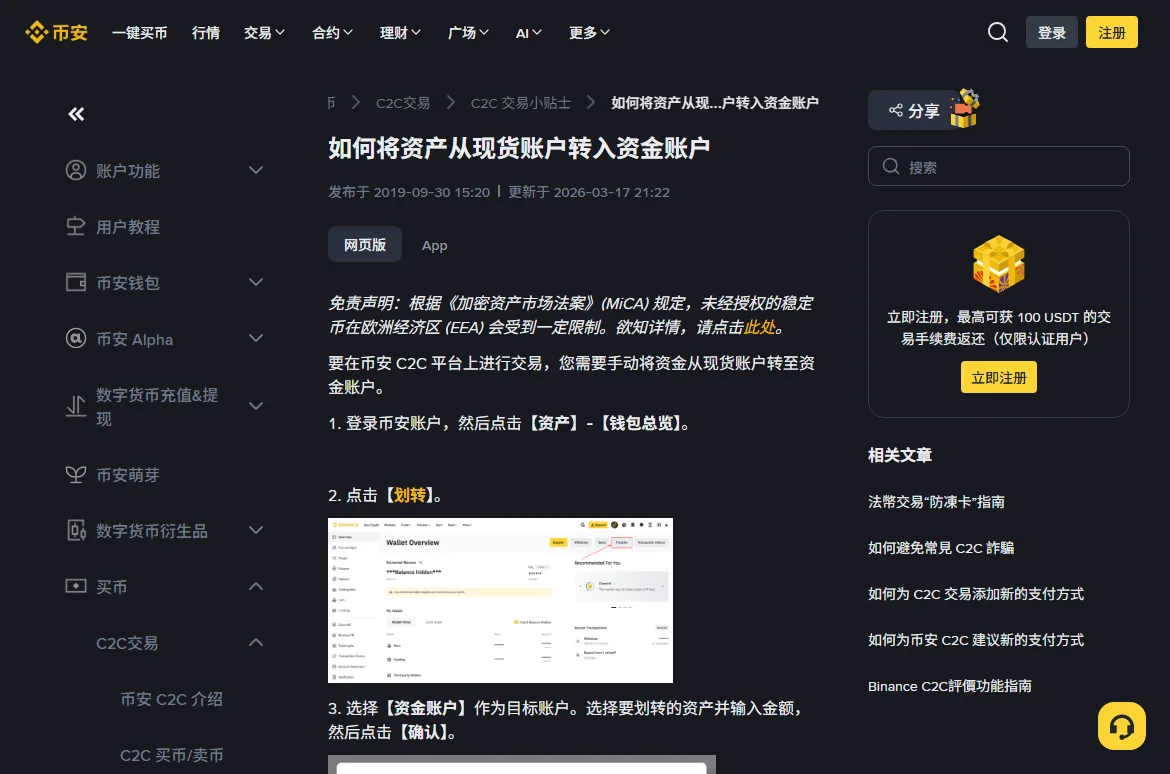Viewport: 1170px width, 774px height.
Task: Open related article 如何避免常見 C2C 詐騙
Action: [940, 548]
